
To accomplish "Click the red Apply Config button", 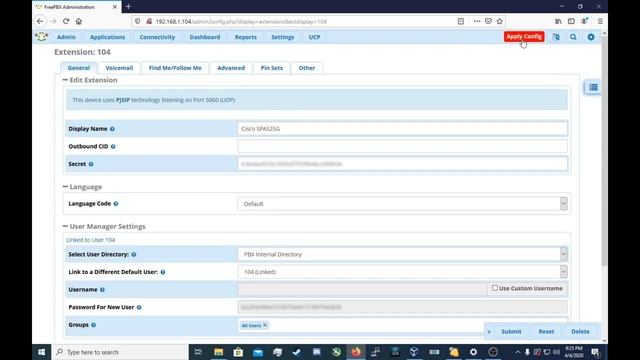I will pos(524,36).
